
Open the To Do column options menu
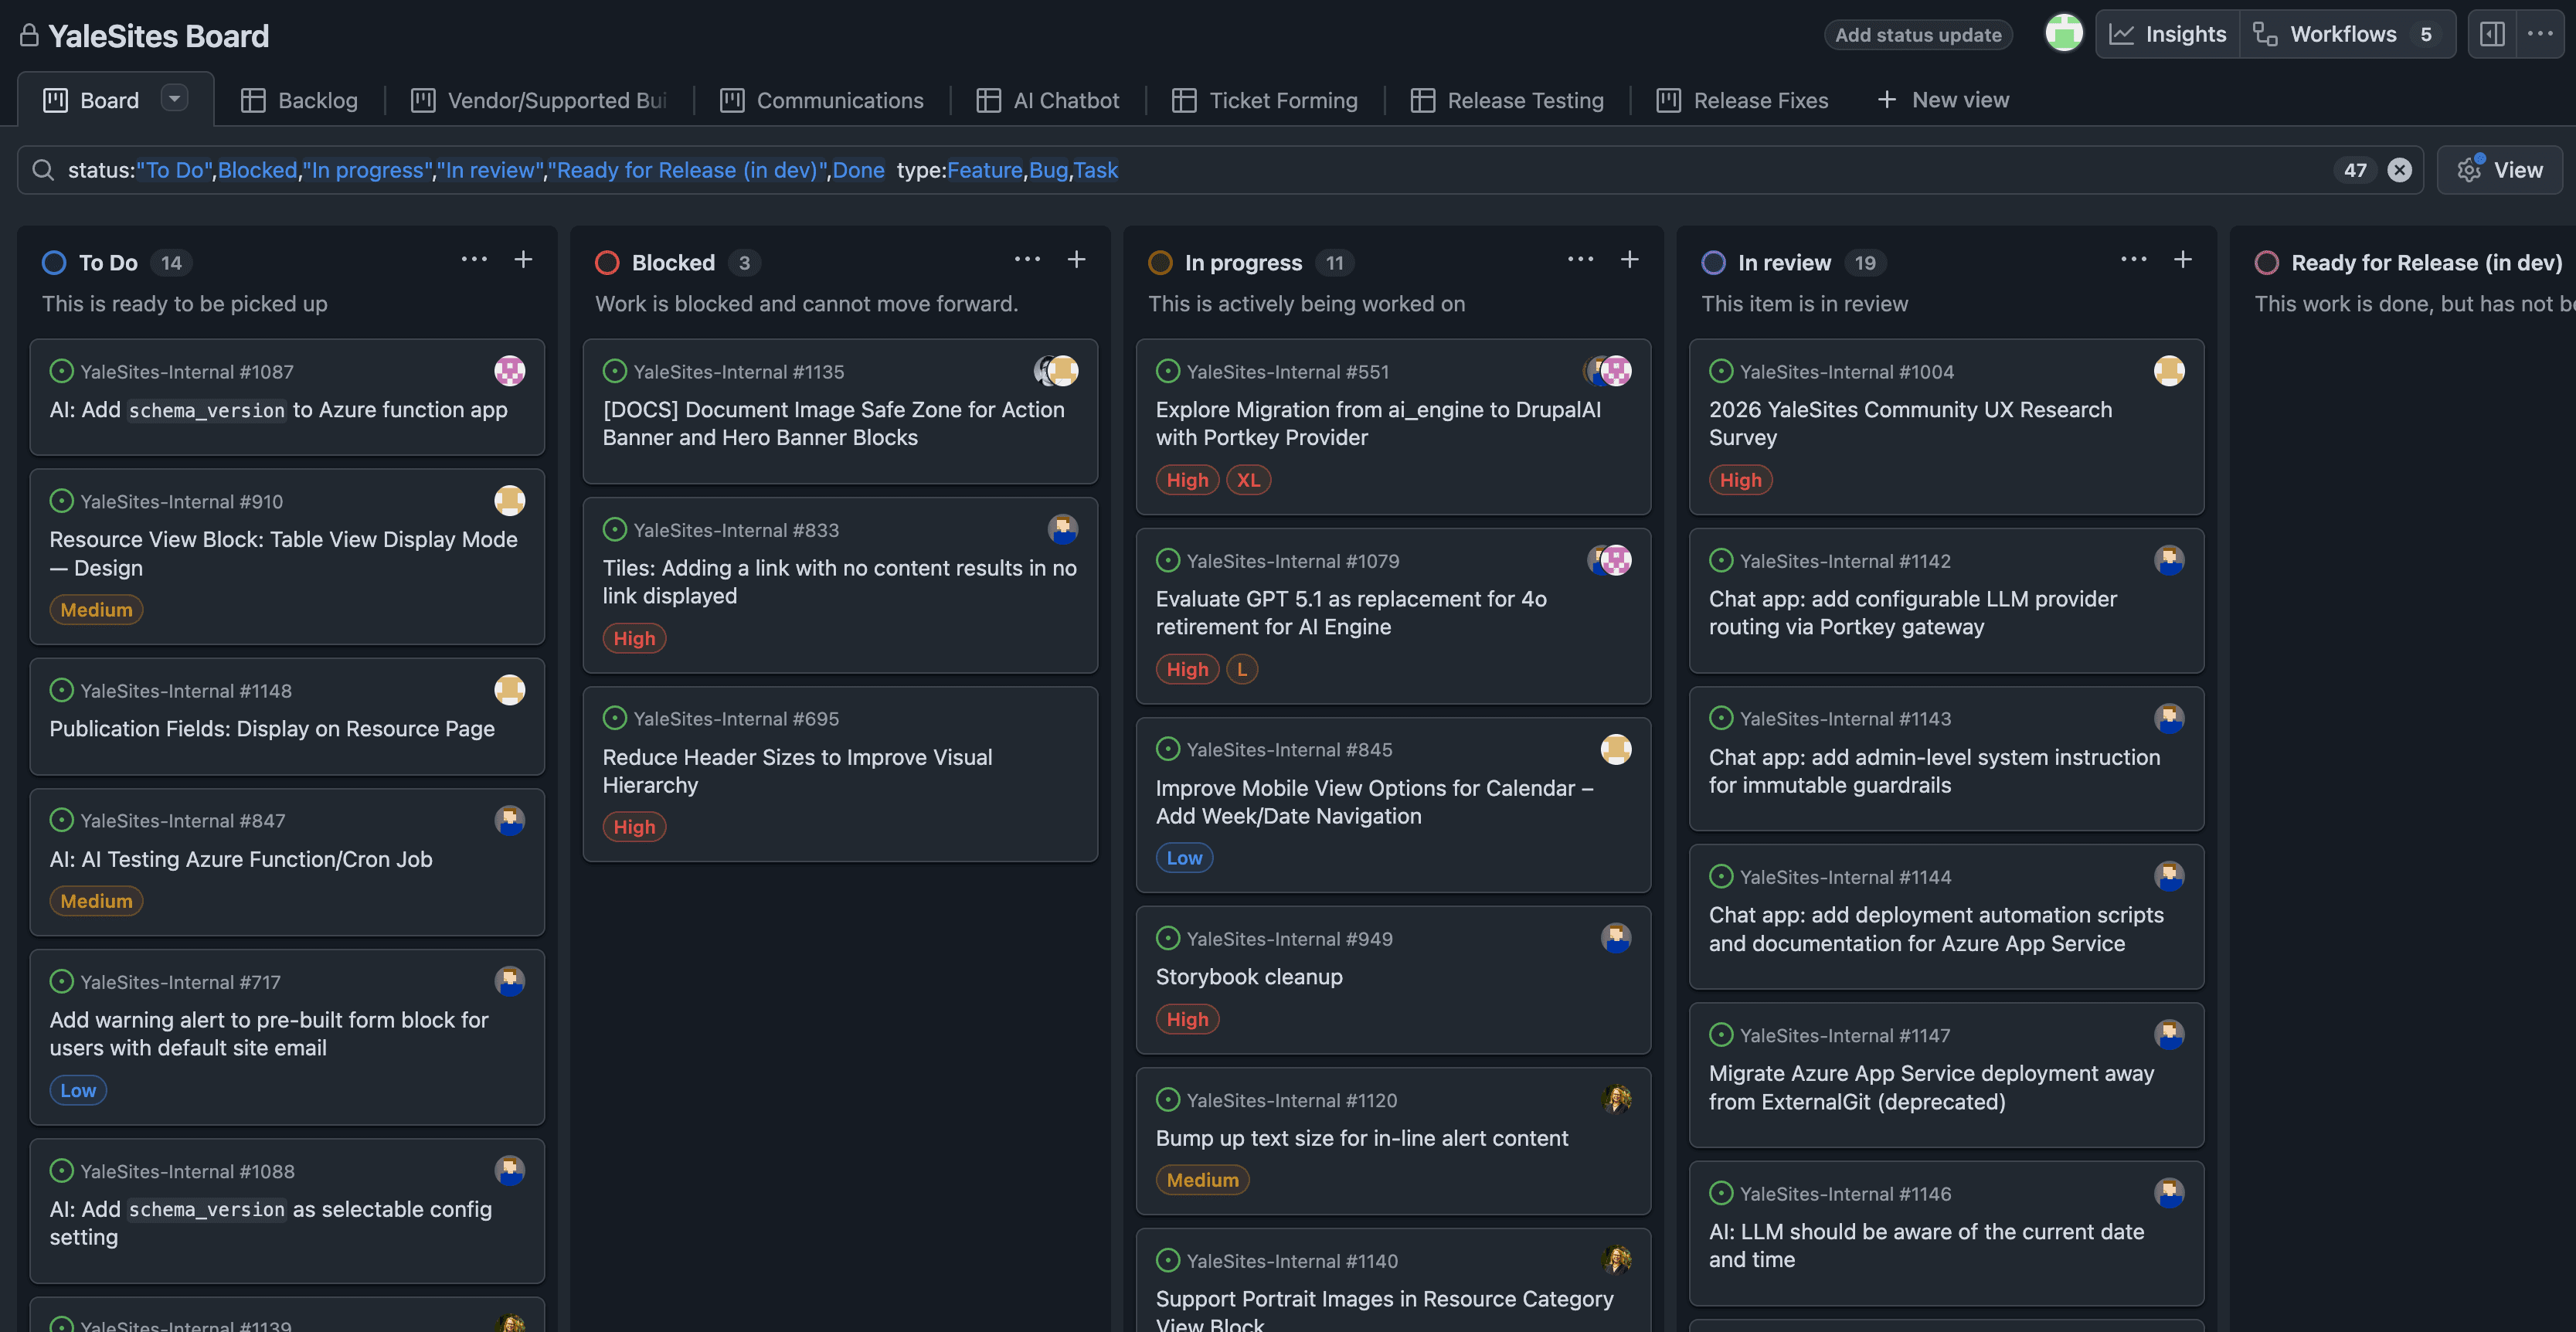pyautogui.click(x=474, y=259)
